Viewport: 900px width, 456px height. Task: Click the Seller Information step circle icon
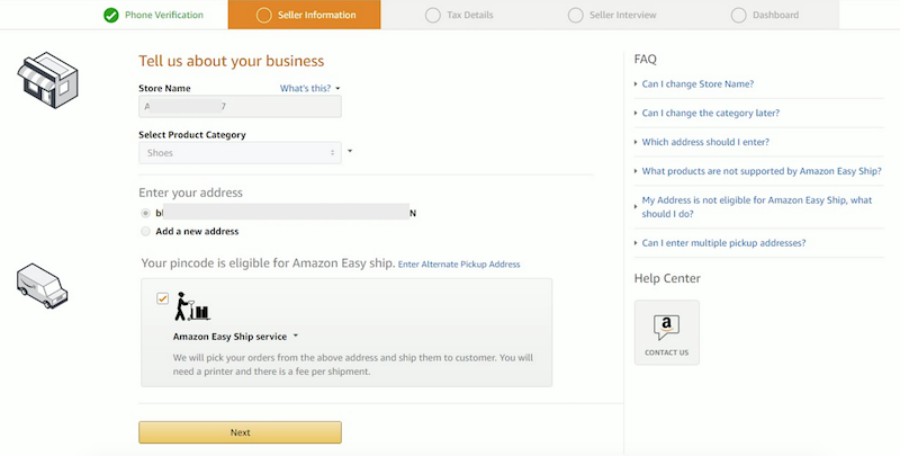point(263,15)
